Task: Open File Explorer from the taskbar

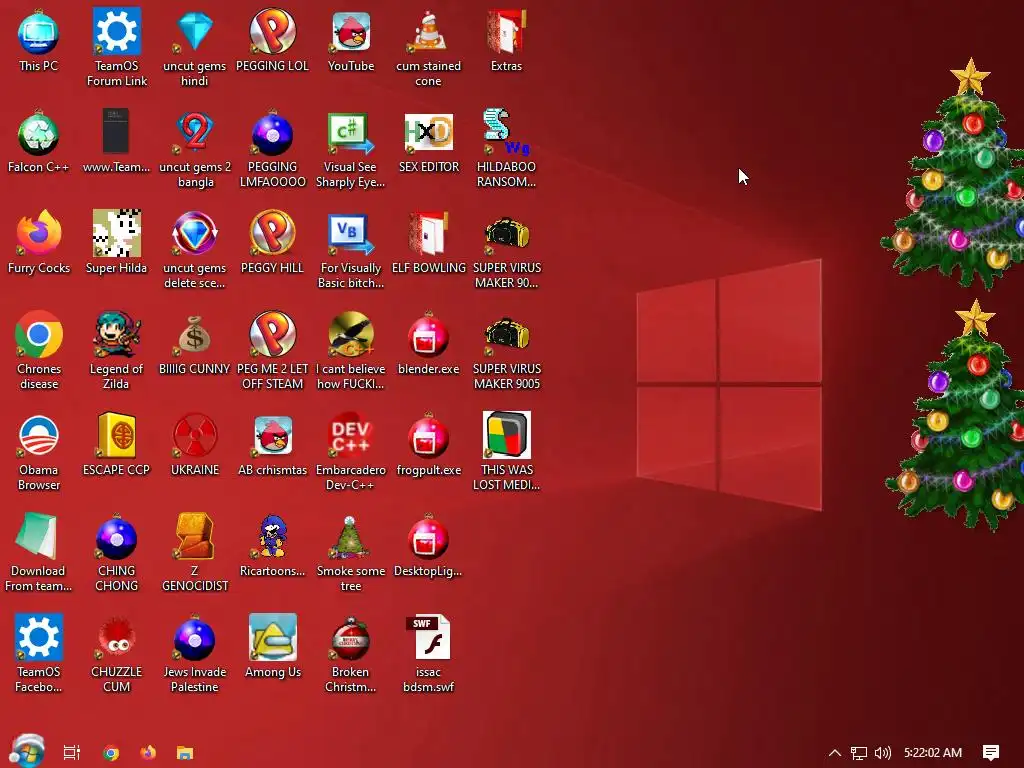Action: [x=185, y=753]
